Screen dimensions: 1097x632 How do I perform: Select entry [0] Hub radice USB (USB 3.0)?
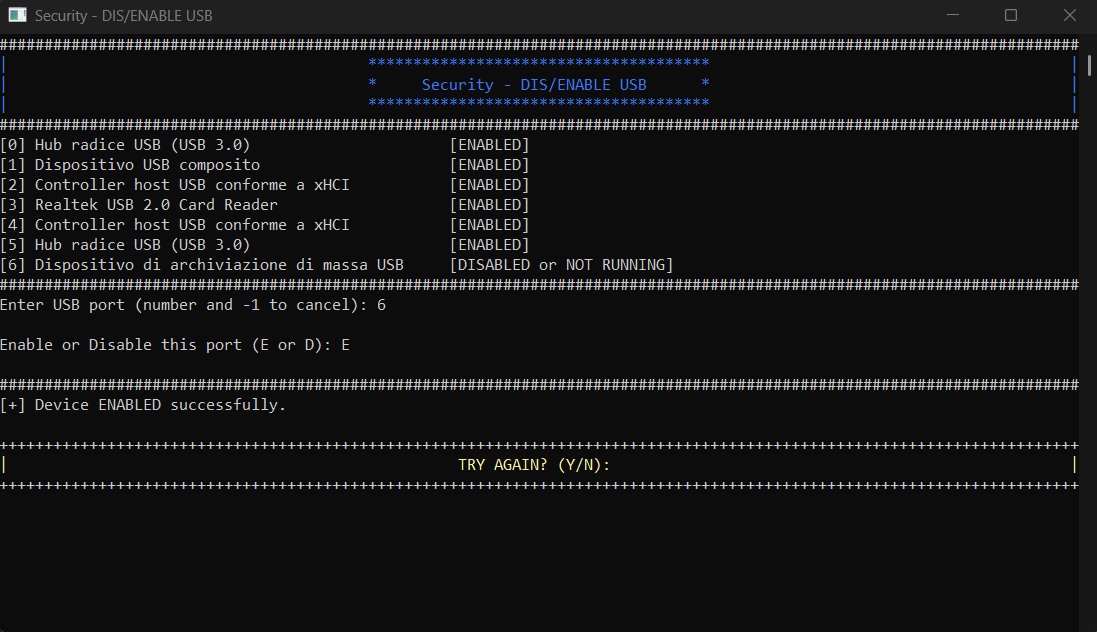tap(125, 145)
